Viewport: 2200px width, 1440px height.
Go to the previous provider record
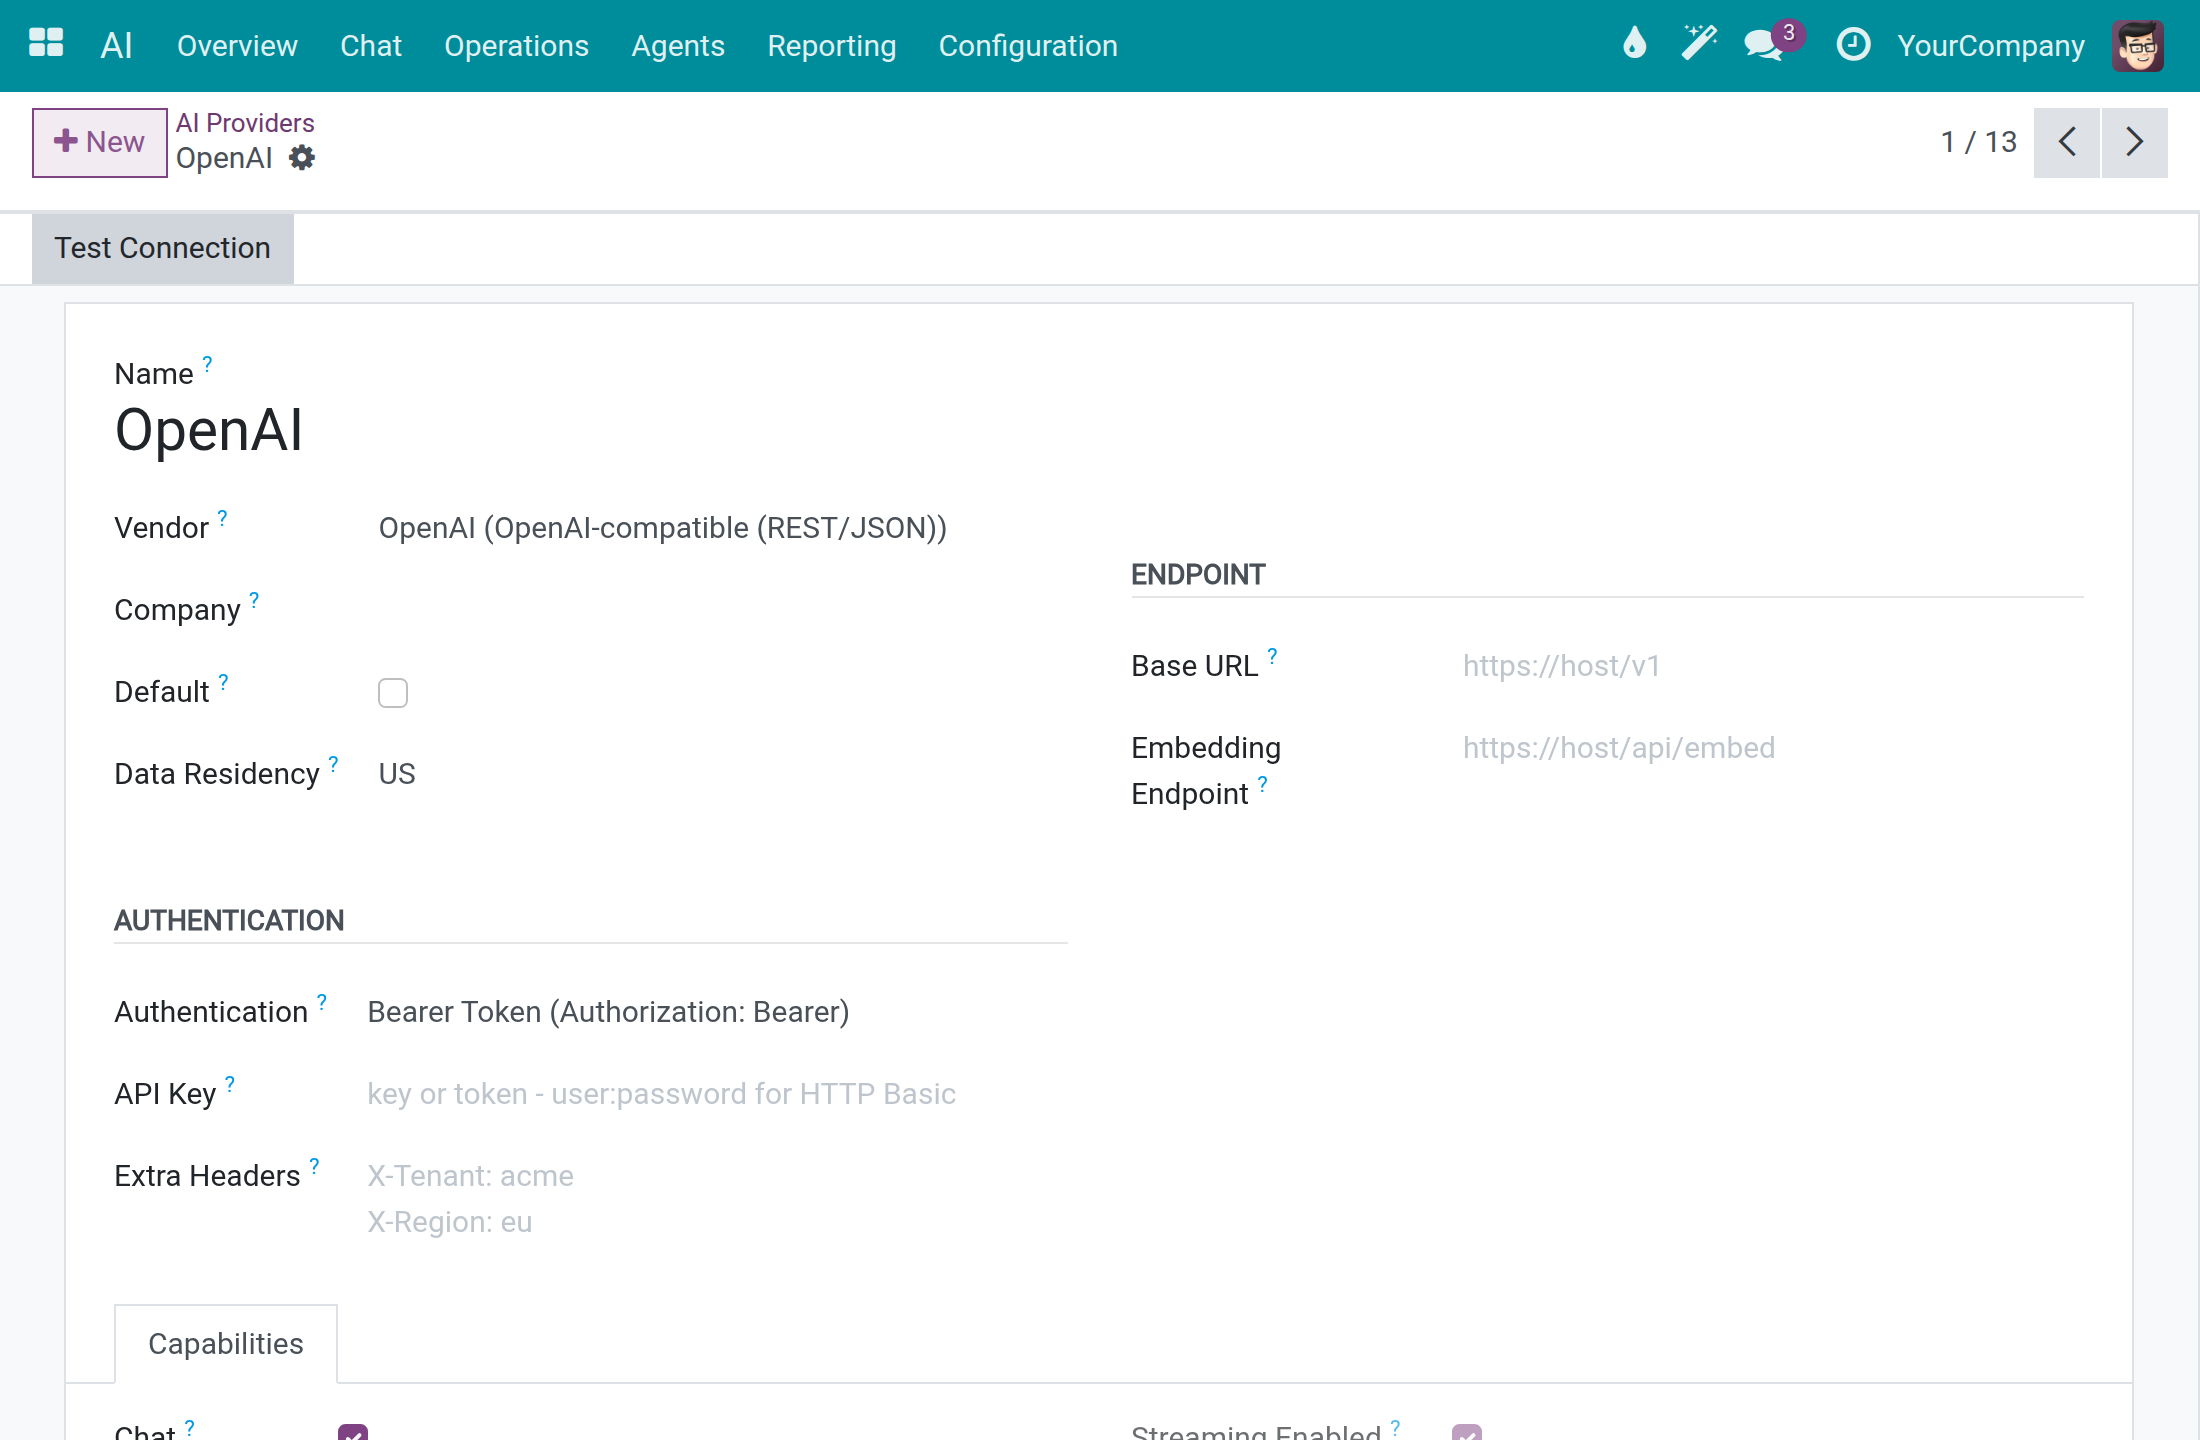click(2067, 142)
